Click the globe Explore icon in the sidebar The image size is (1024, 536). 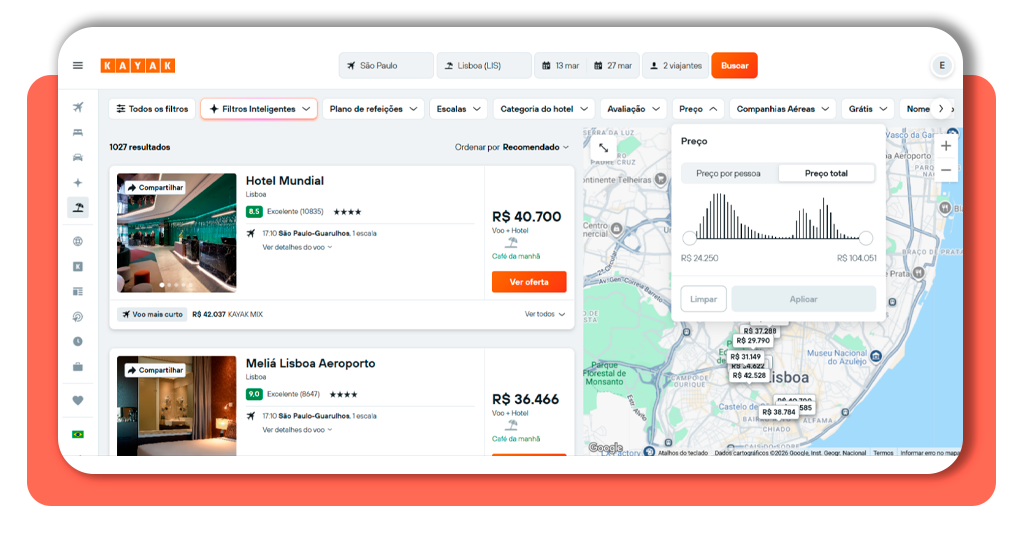[78, 242]
